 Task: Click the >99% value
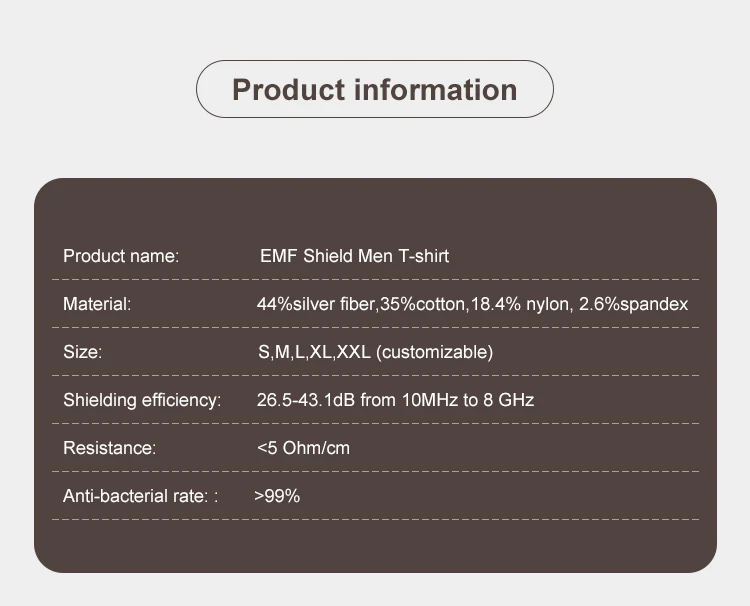point(277,496)
